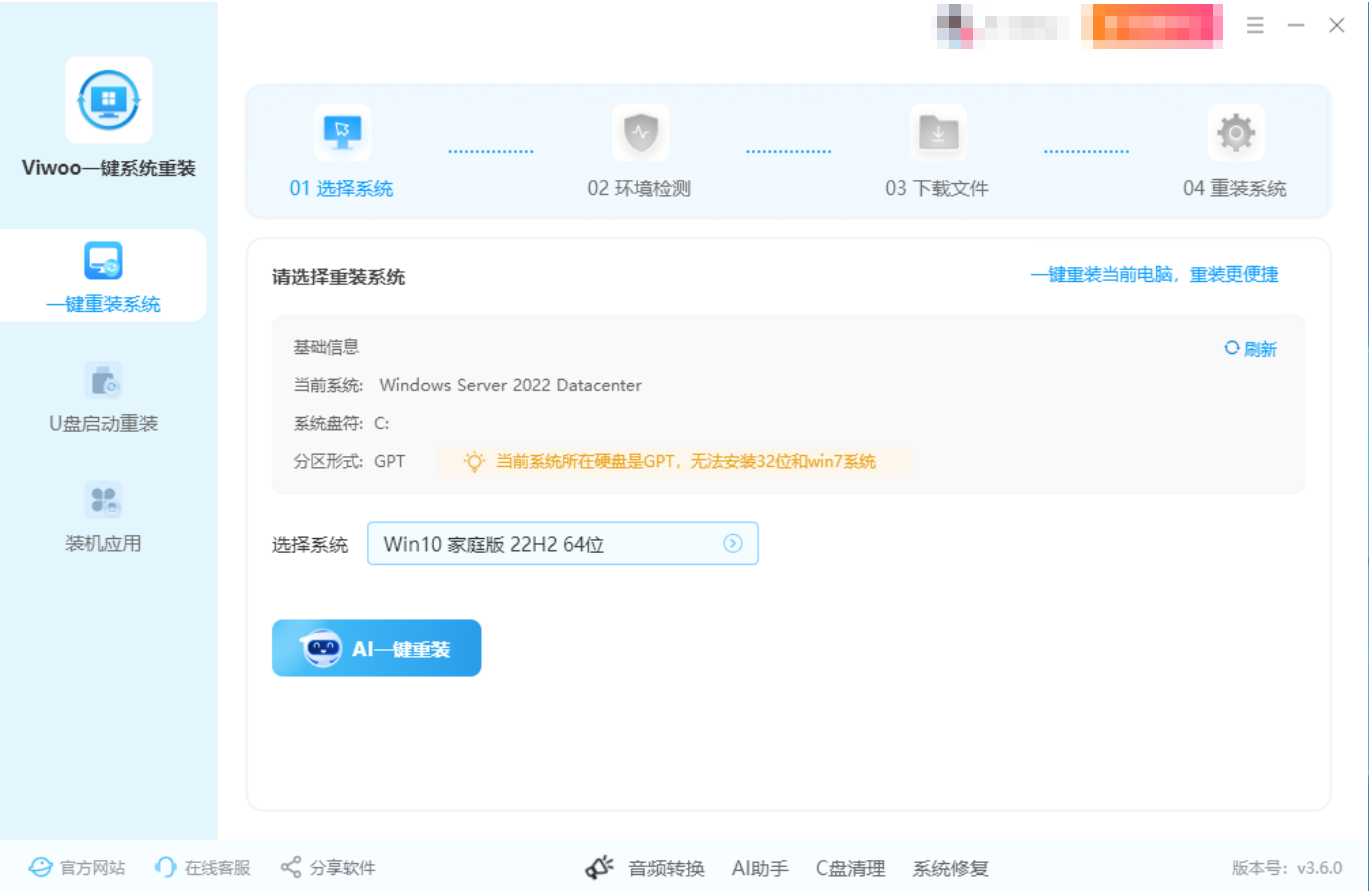Open the hamburger menu icon in title bar

pyautogui.click(x=1255, y=25)
